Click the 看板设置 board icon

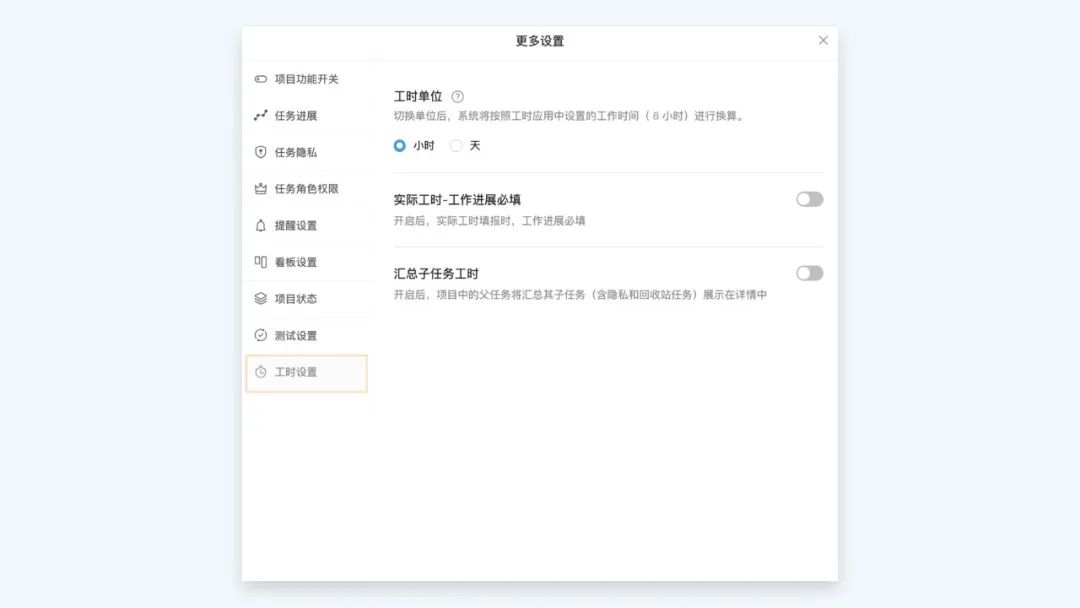pos(261,262)
